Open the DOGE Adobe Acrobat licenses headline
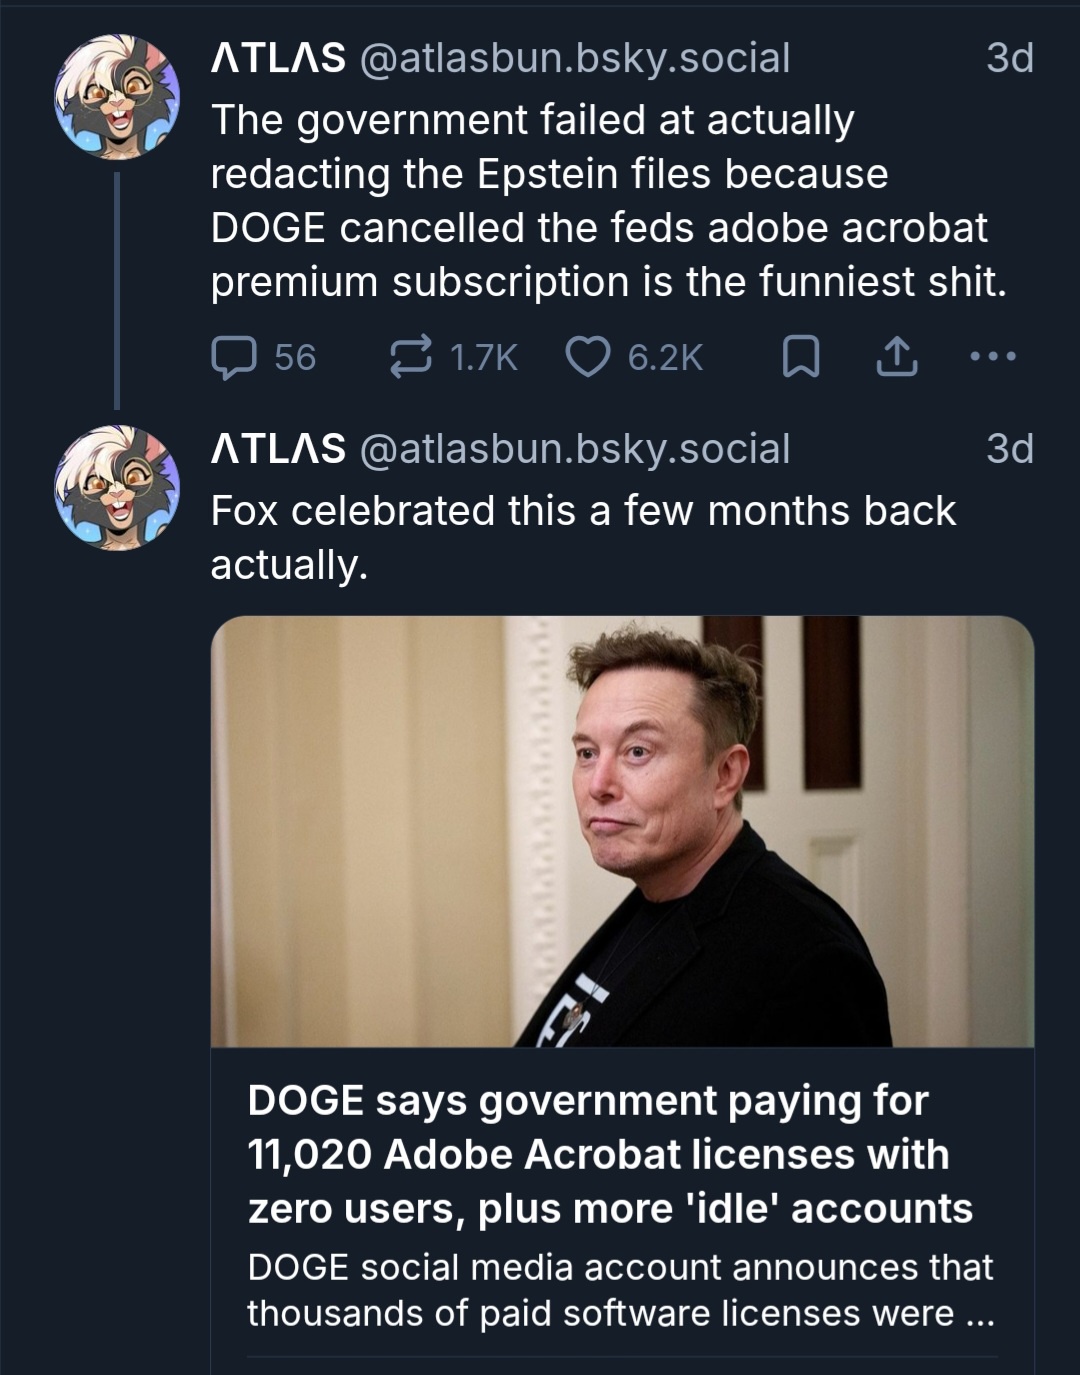The width and height of the screenshot is (1080, 1375). [609, 1154]
